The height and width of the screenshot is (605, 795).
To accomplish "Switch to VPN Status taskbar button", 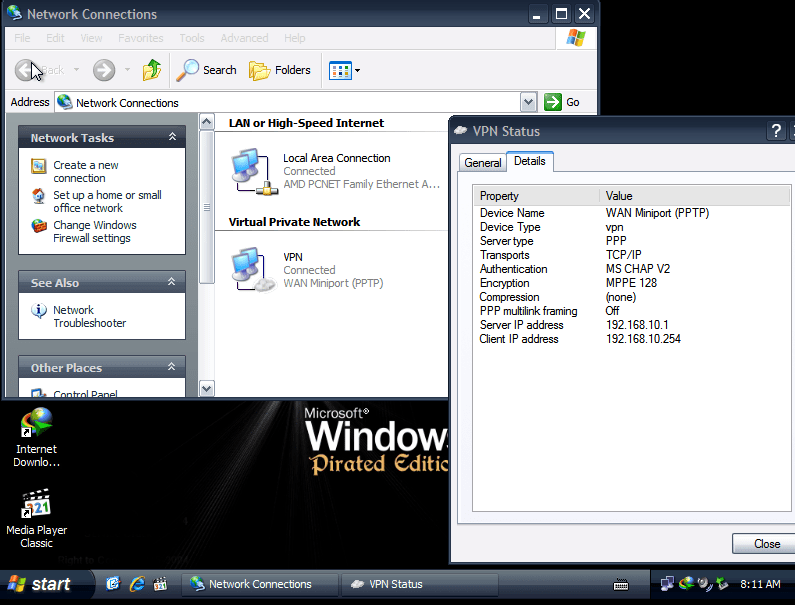I will (x=420, y=584).
